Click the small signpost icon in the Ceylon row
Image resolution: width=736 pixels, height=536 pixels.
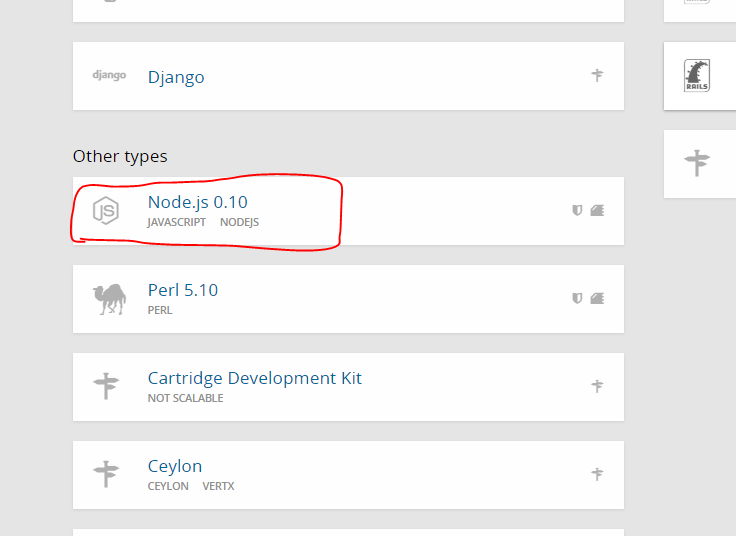597,474
